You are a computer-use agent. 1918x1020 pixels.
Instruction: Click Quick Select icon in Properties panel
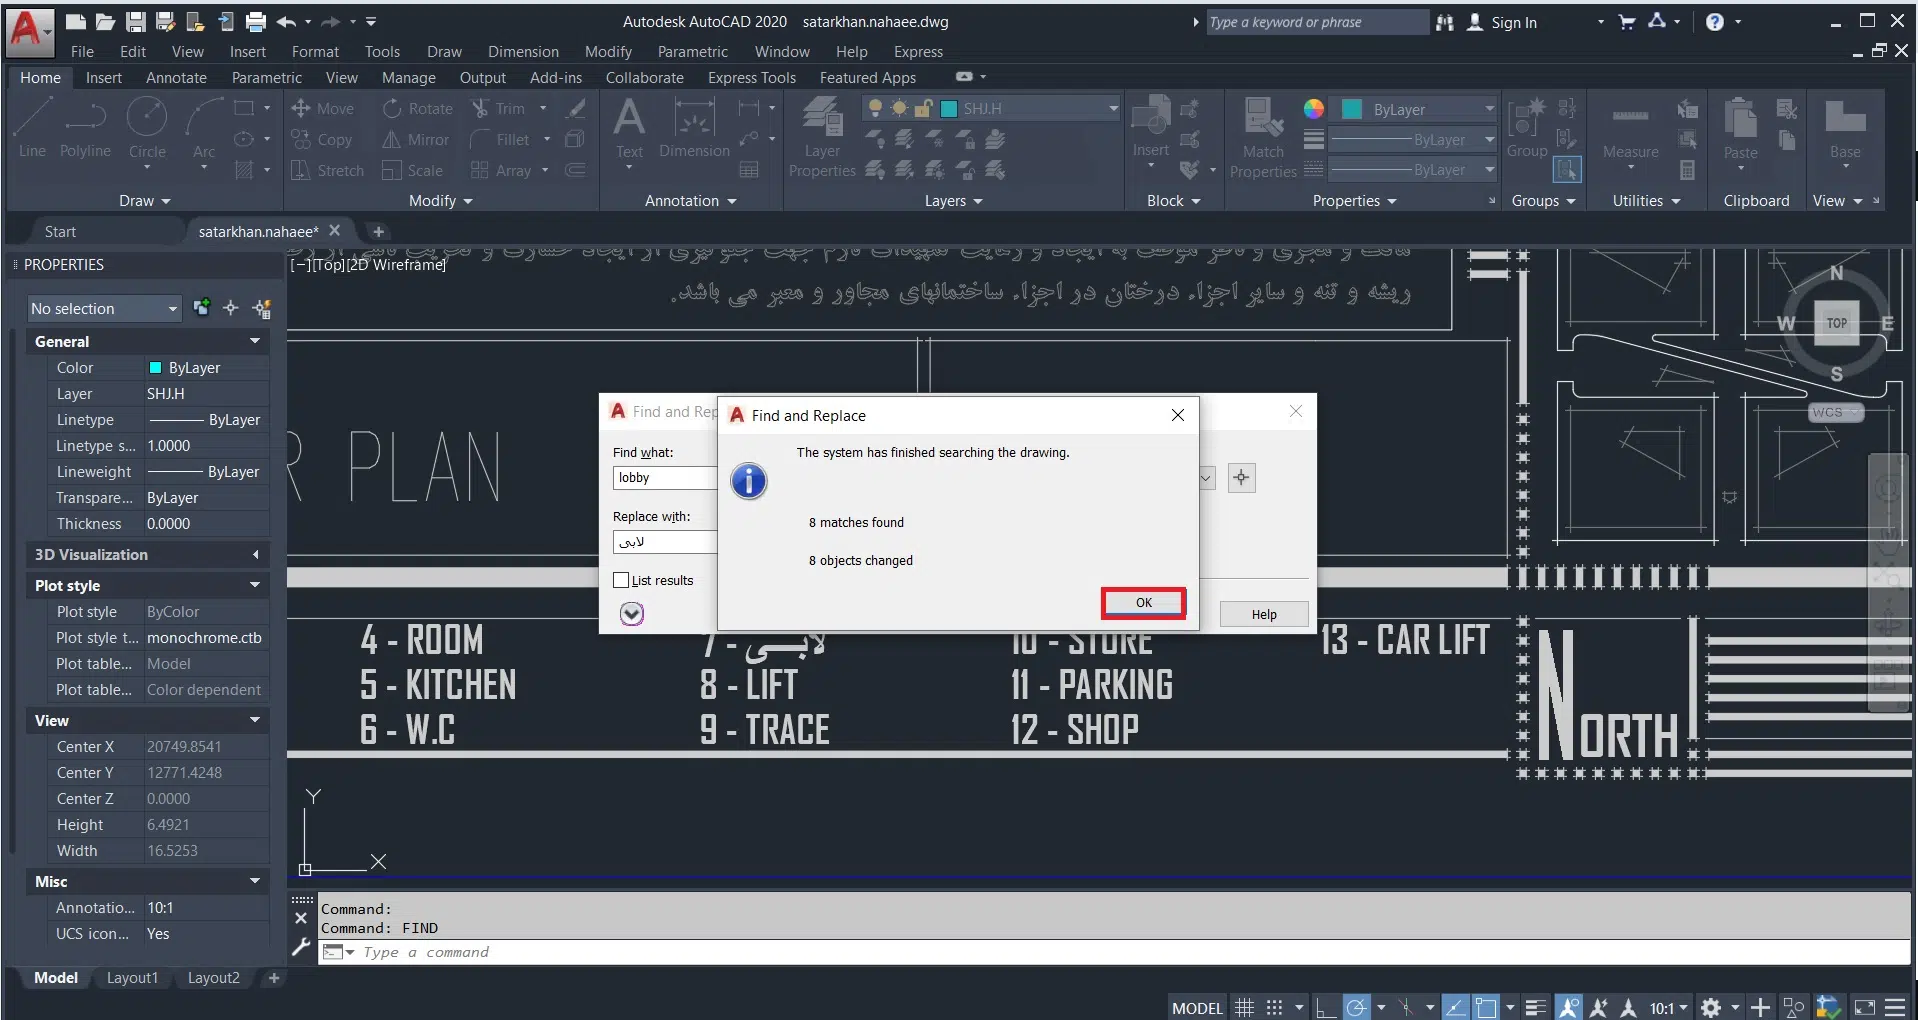(263, 308)
